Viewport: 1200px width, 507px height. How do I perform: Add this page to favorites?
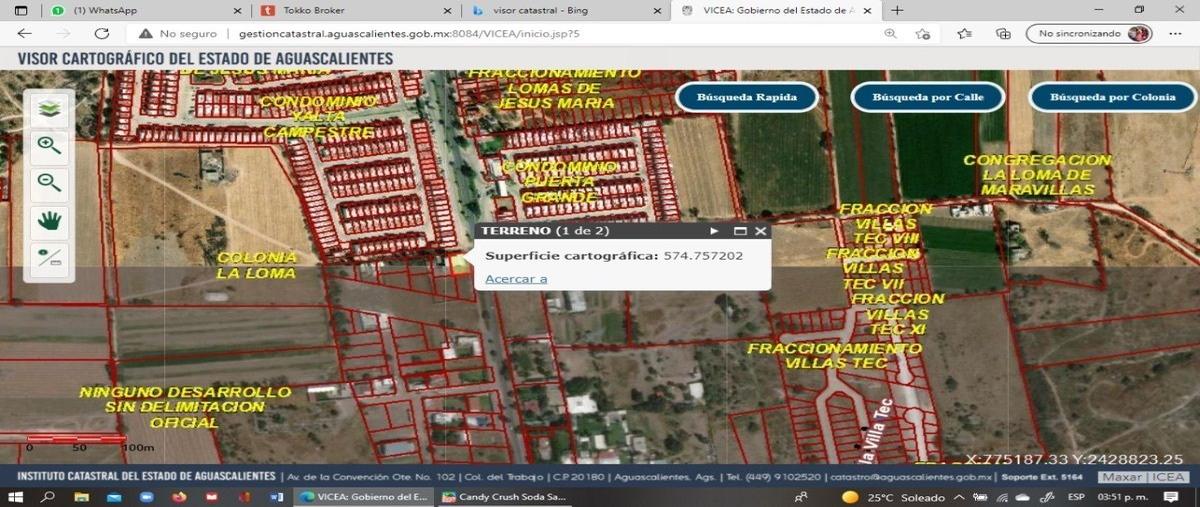[x=922, y=33]
